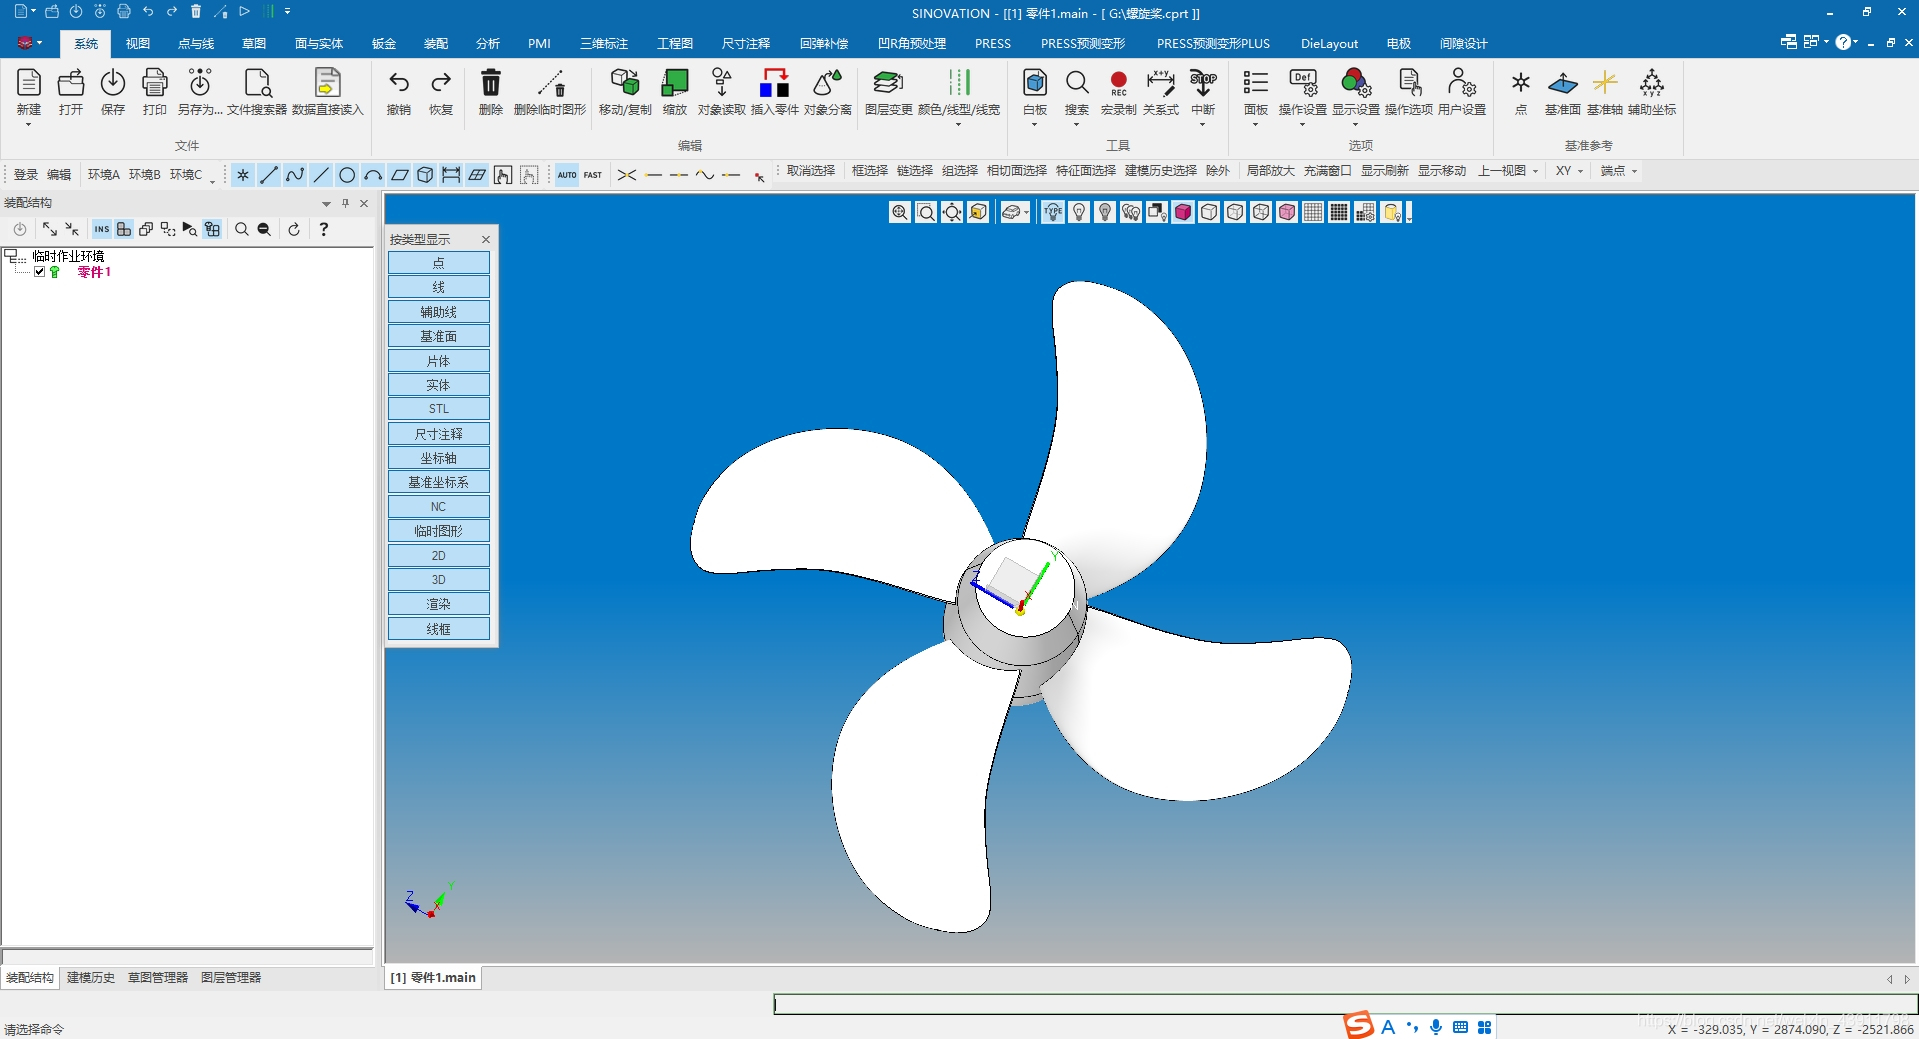Click the help question mark in assembly panel
The image size is (1919, 1039).
[x=323, y=229]
